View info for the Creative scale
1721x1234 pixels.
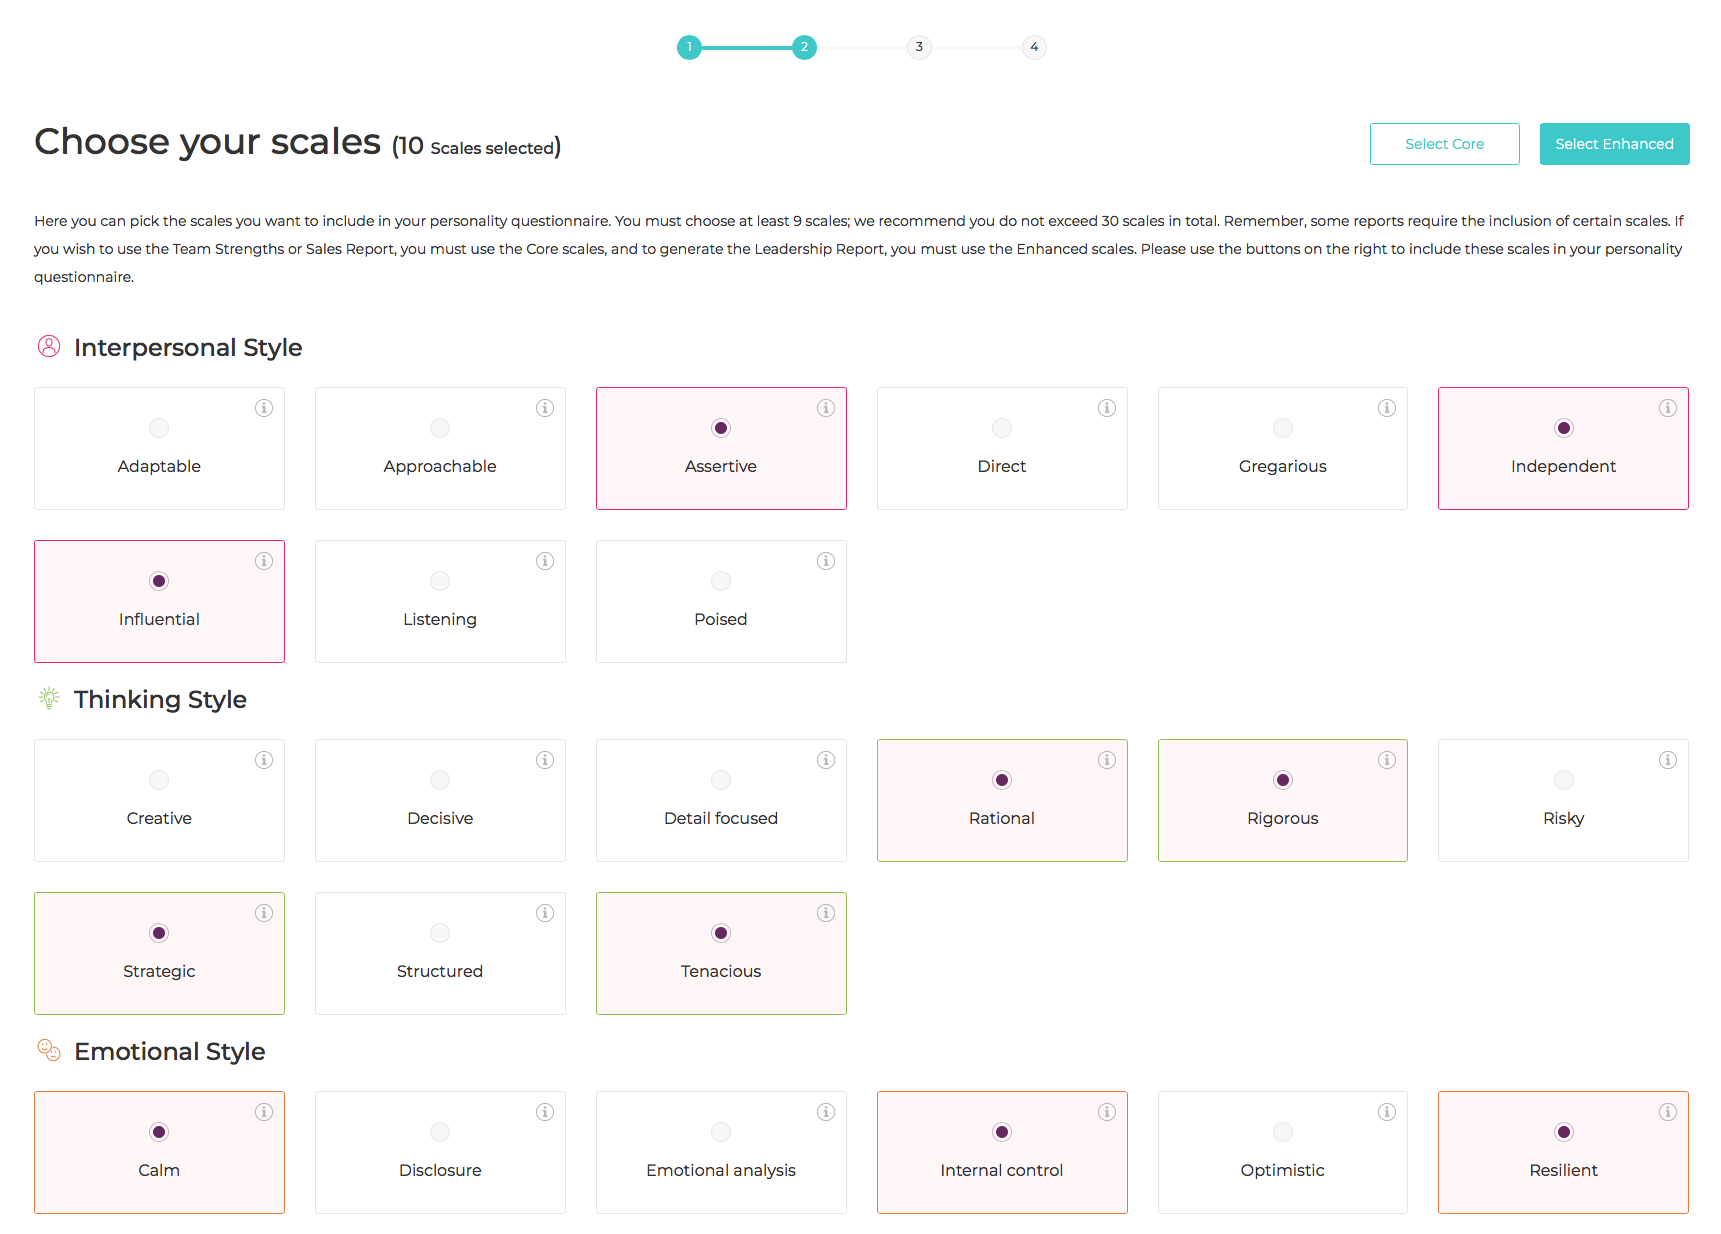coord(264,760)
